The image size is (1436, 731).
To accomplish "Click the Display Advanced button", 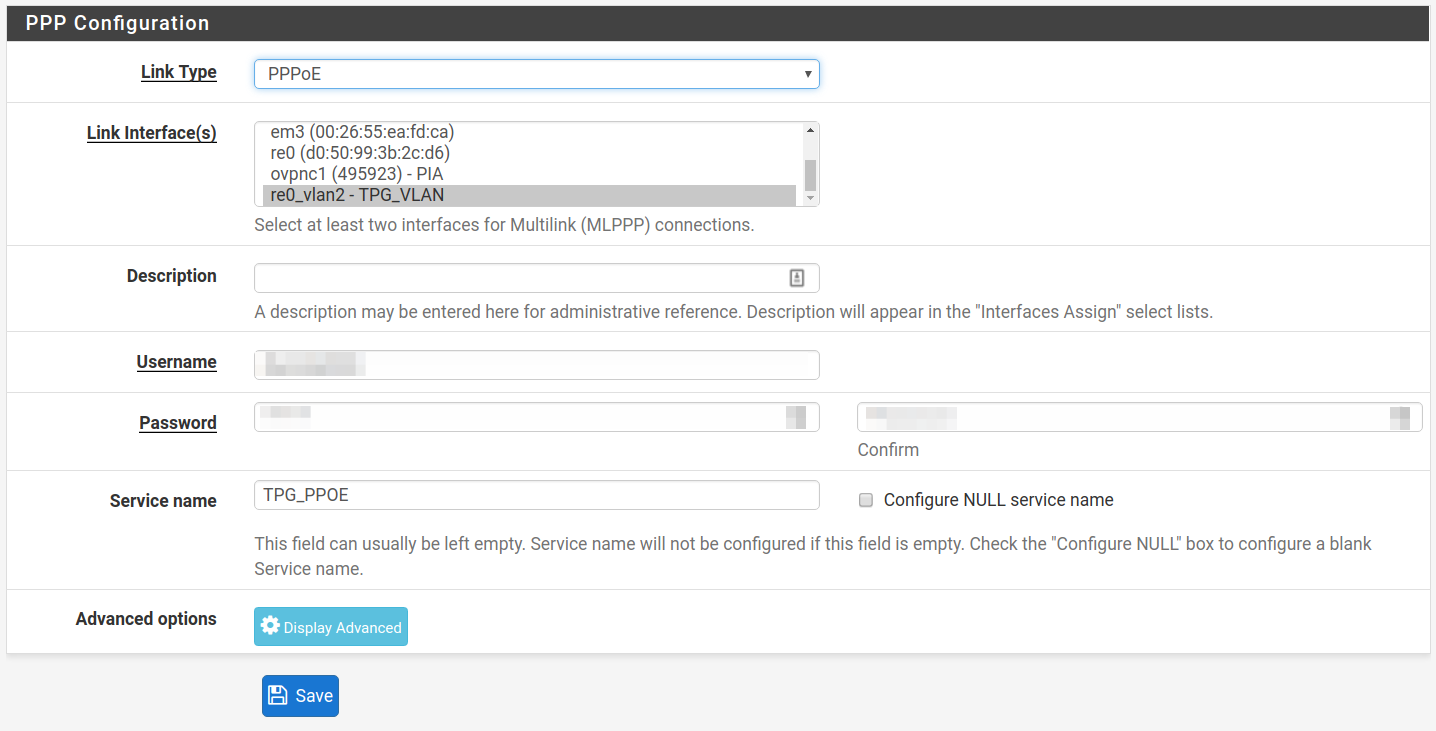I will 330,626.
